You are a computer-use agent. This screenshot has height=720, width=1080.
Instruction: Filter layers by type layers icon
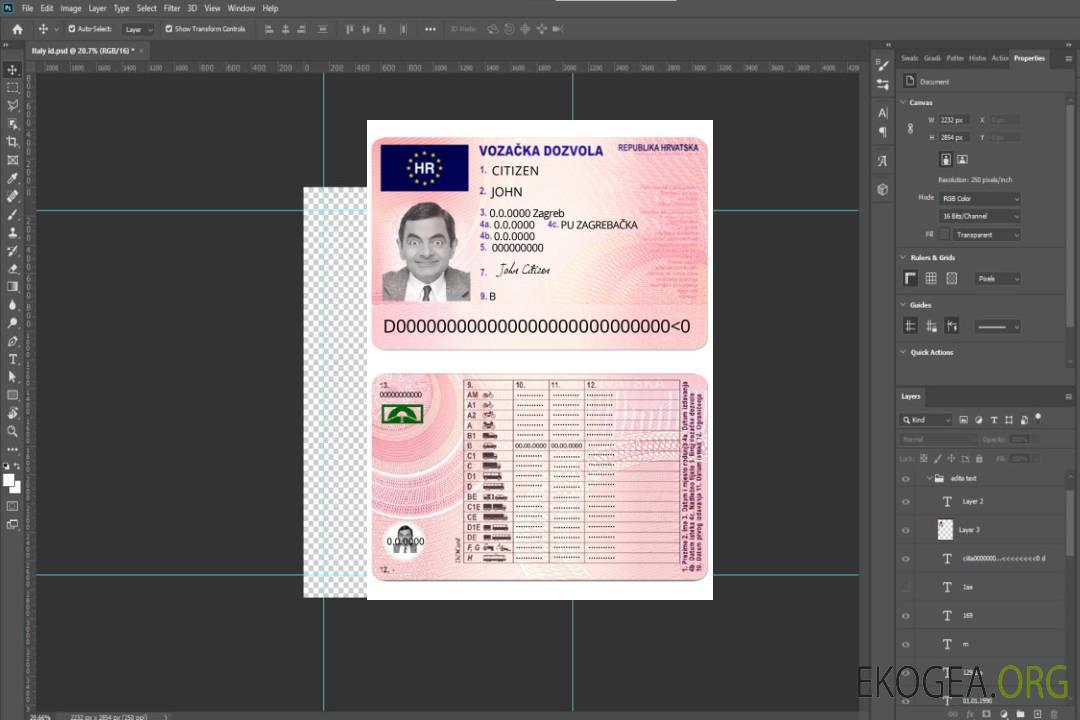click(994, 420)
